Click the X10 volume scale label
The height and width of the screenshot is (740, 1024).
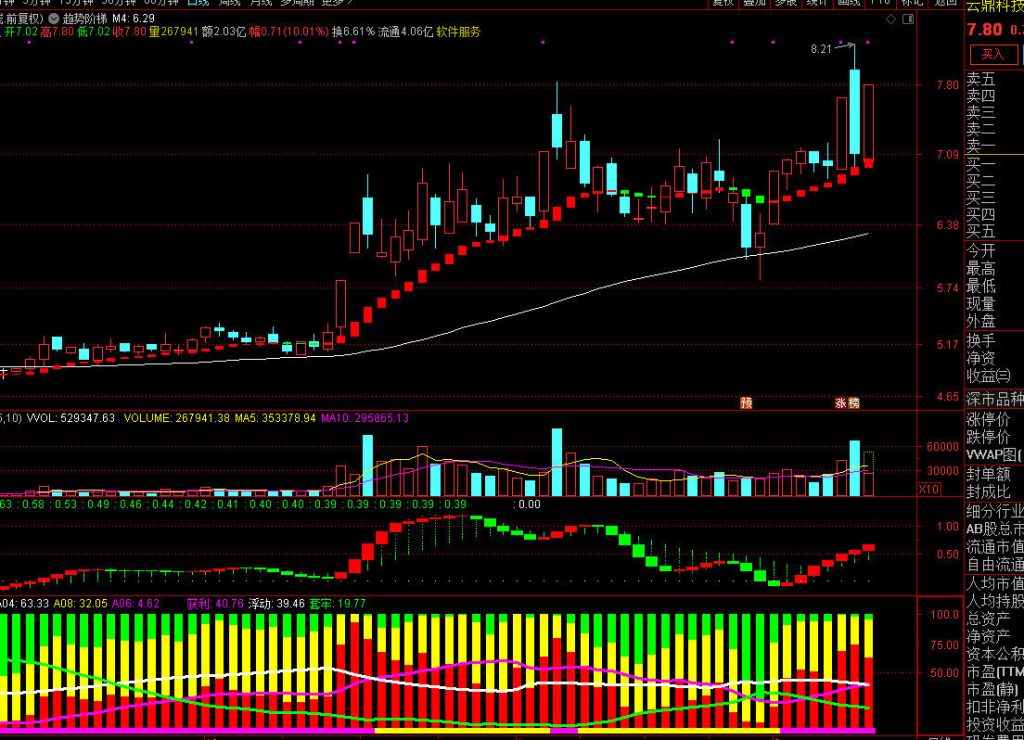tap(930, 489)
